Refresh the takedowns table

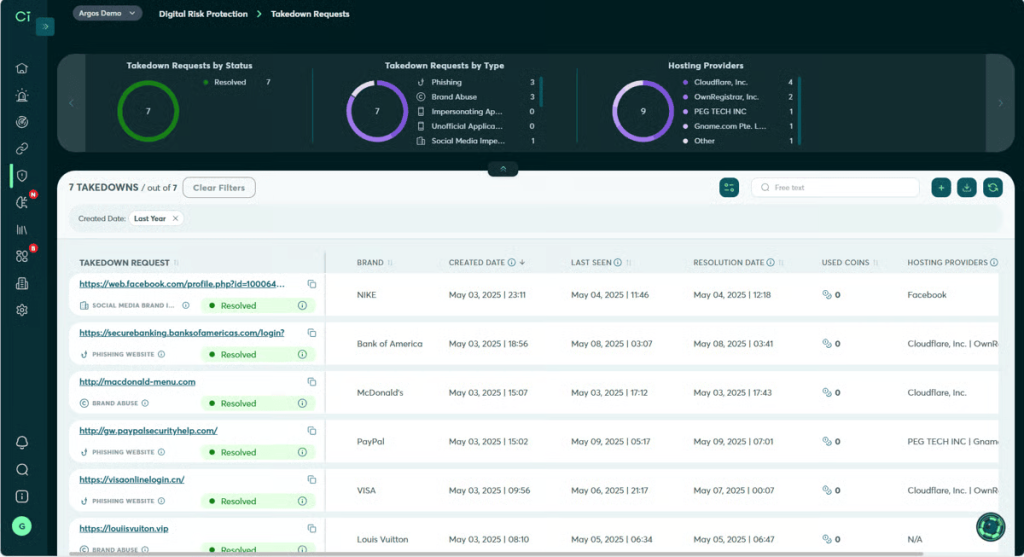click(x=993, y=187)
